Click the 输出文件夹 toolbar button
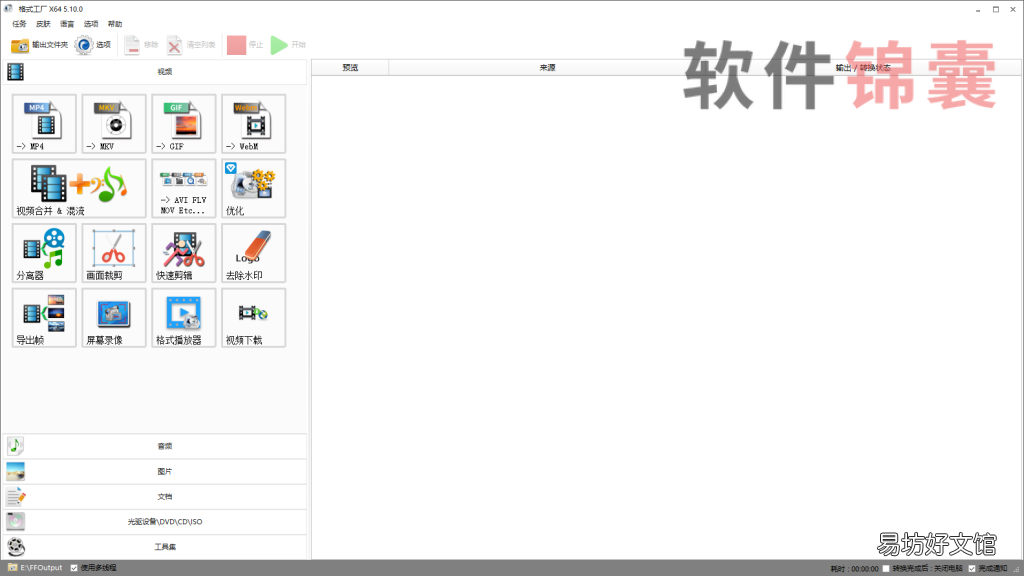 pos(39,45)
